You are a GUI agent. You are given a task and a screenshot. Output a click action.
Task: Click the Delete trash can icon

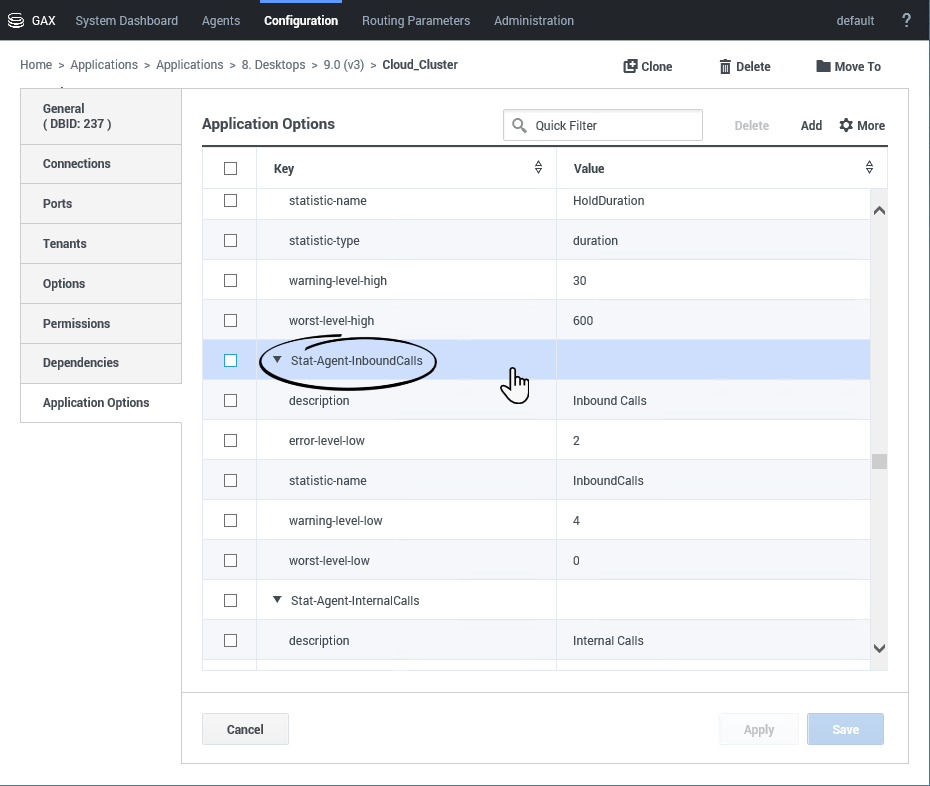coord(725,66)
